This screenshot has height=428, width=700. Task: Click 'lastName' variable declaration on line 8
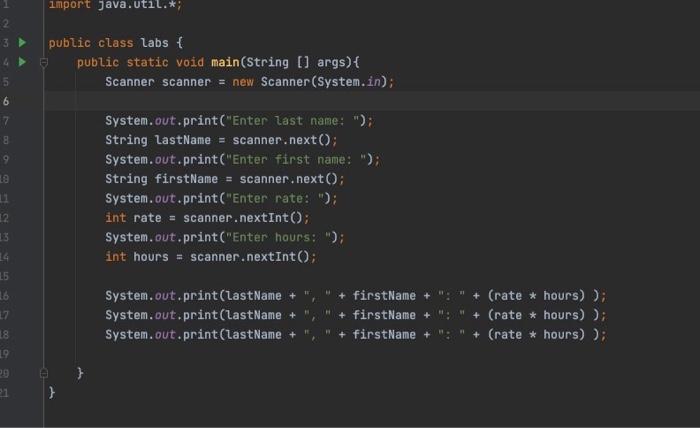click(x=183, y=140)
